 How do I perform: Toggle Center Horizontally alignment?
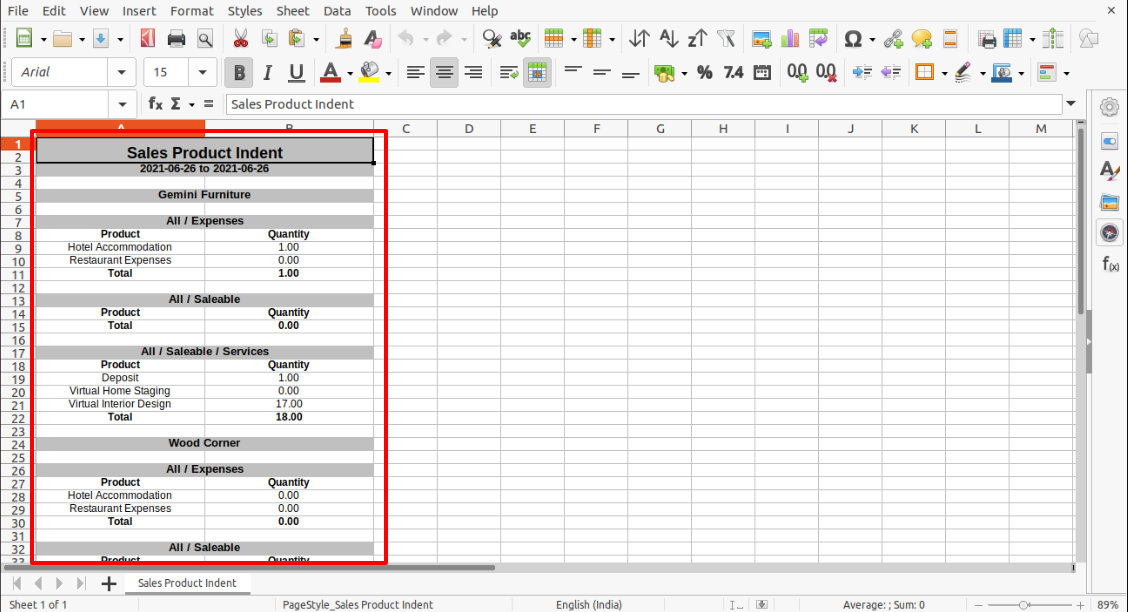(444, 72)
